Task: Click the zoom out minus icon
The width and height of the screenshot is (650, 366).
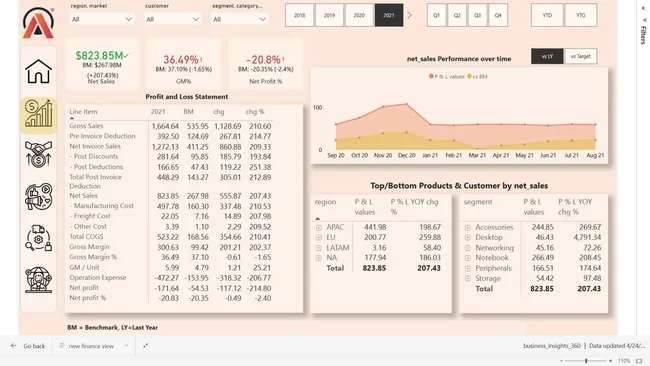Action: point(562,361)
